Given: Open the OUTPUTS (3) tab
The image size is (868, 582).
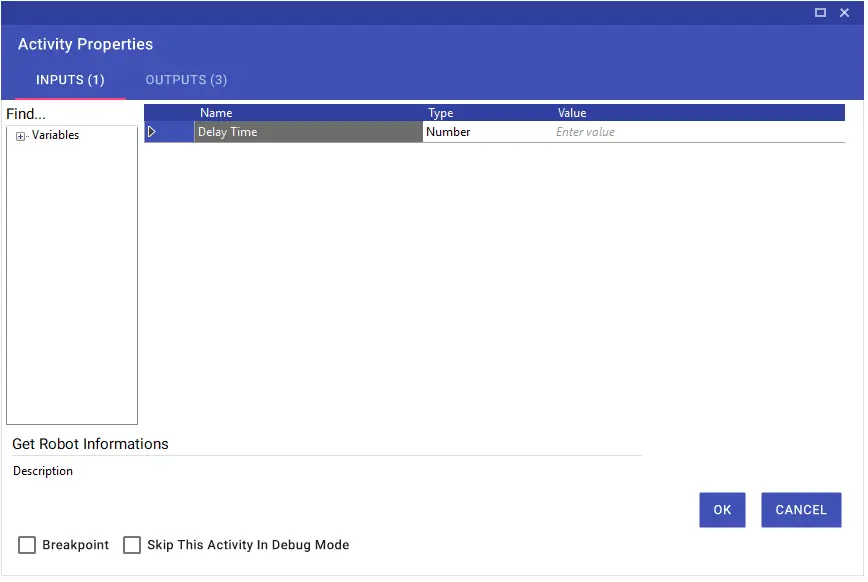Looking at the screenshot, I should point(186,80).
